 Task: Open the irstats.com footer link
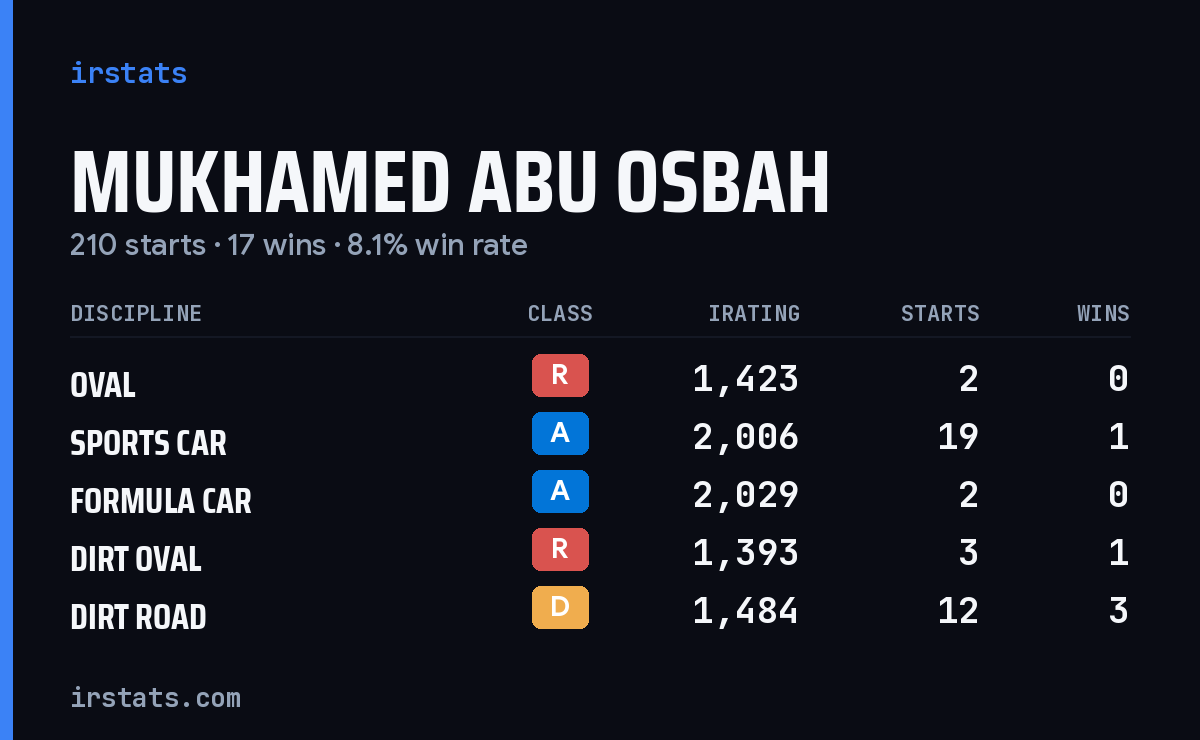[x=155, y=697]
